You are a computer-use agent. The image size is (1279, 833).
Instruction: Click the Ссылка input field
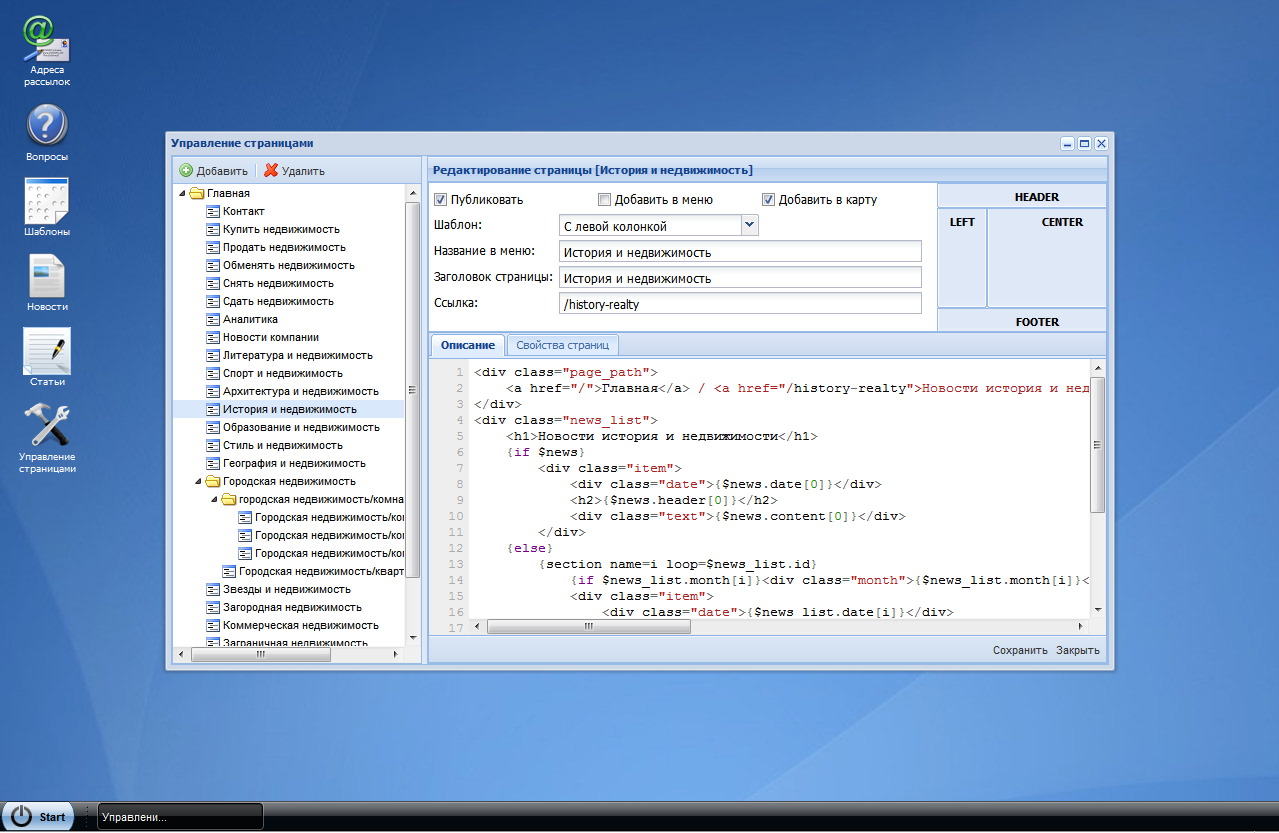pyautogui.click(x=739, y=304)
